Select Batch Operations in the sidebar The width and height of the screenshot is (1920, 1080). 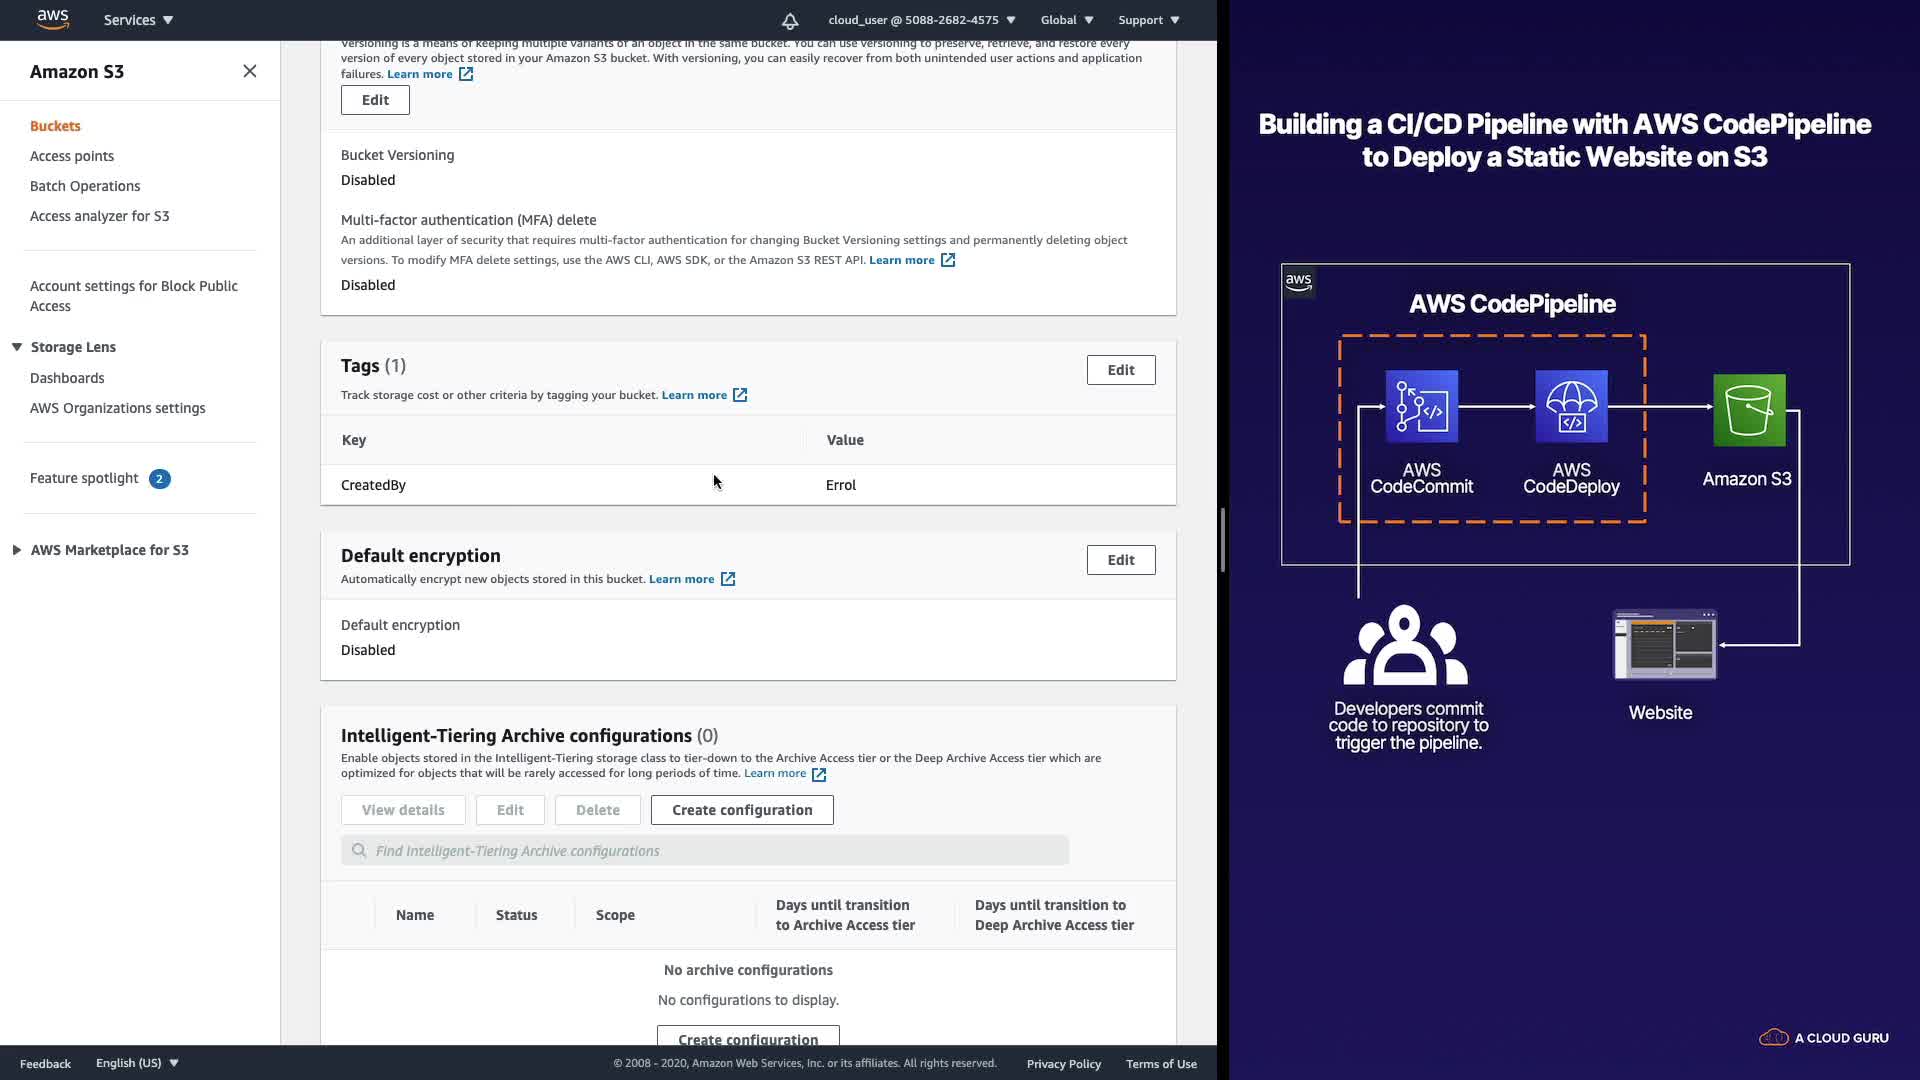[85, 186]
